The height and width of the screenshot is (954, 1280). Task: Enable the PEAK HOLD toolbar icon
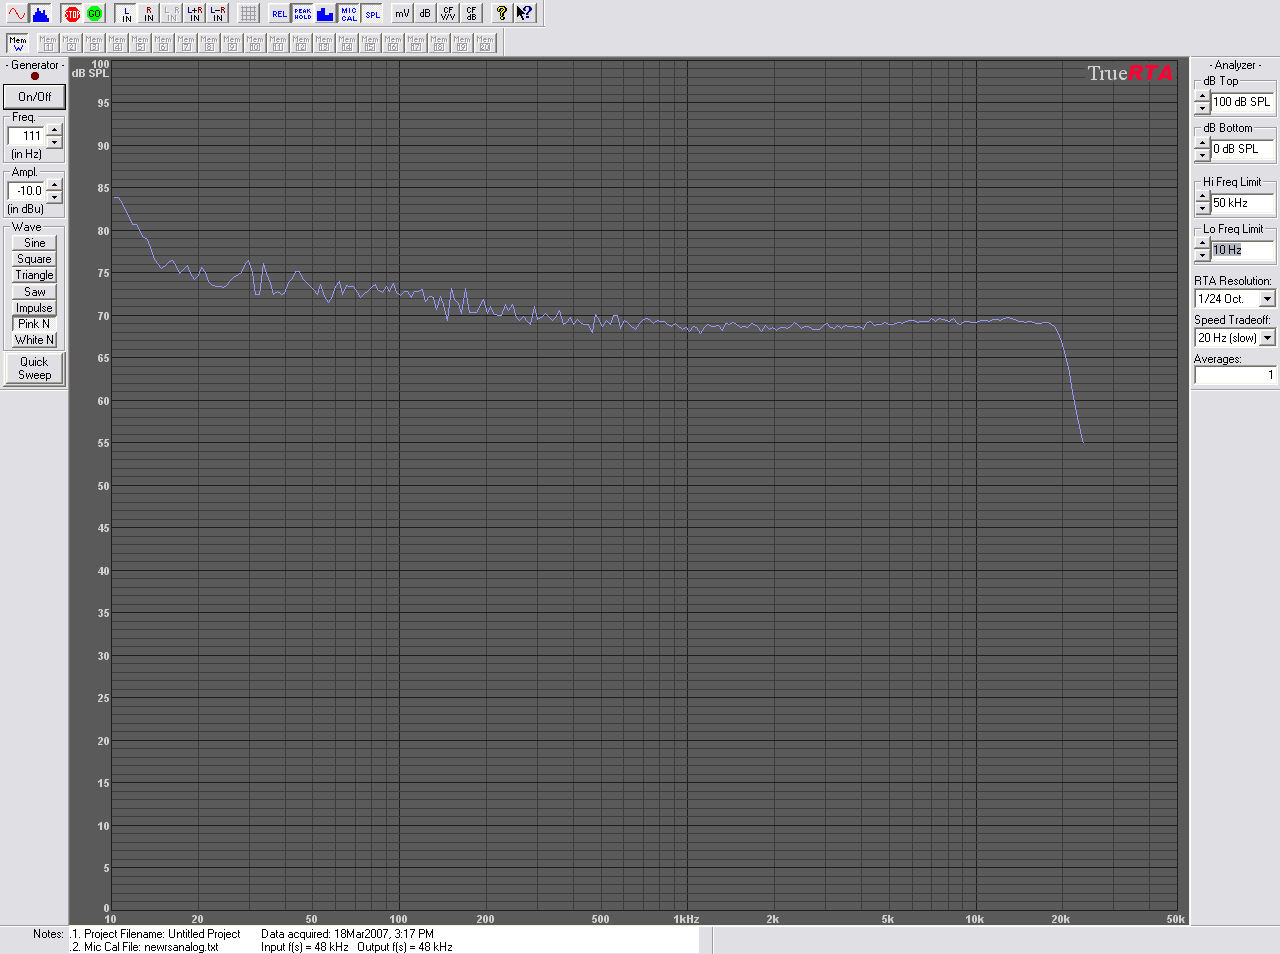coord(302,13)
